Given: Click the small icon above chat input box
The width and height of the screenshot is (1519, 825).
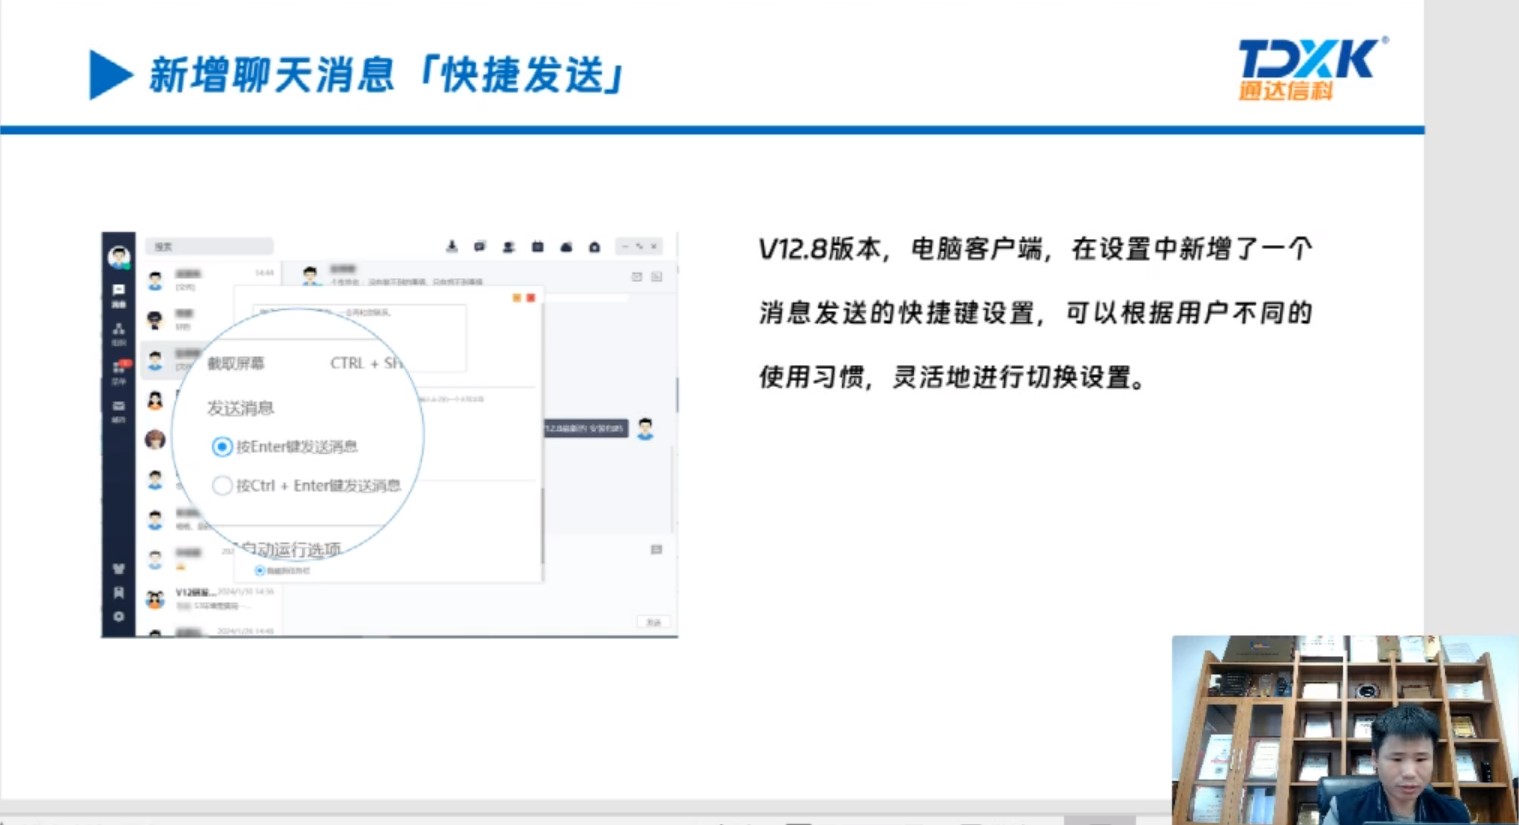Looking at the screenshot, I should [x=656, y=549].
